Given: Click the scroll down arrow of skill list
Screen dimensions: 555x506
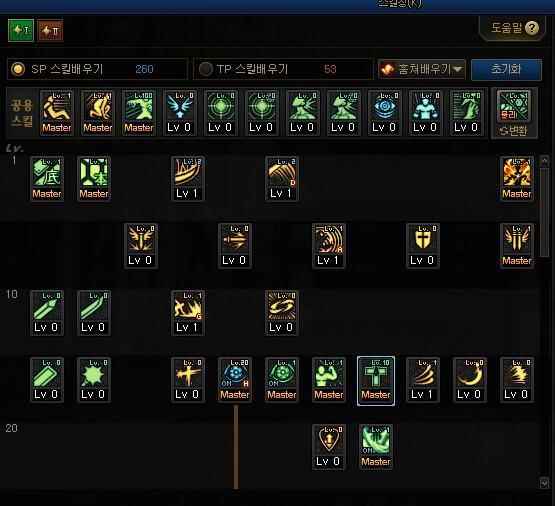Looking at the screenshot, I should click(x=544, y=482).
